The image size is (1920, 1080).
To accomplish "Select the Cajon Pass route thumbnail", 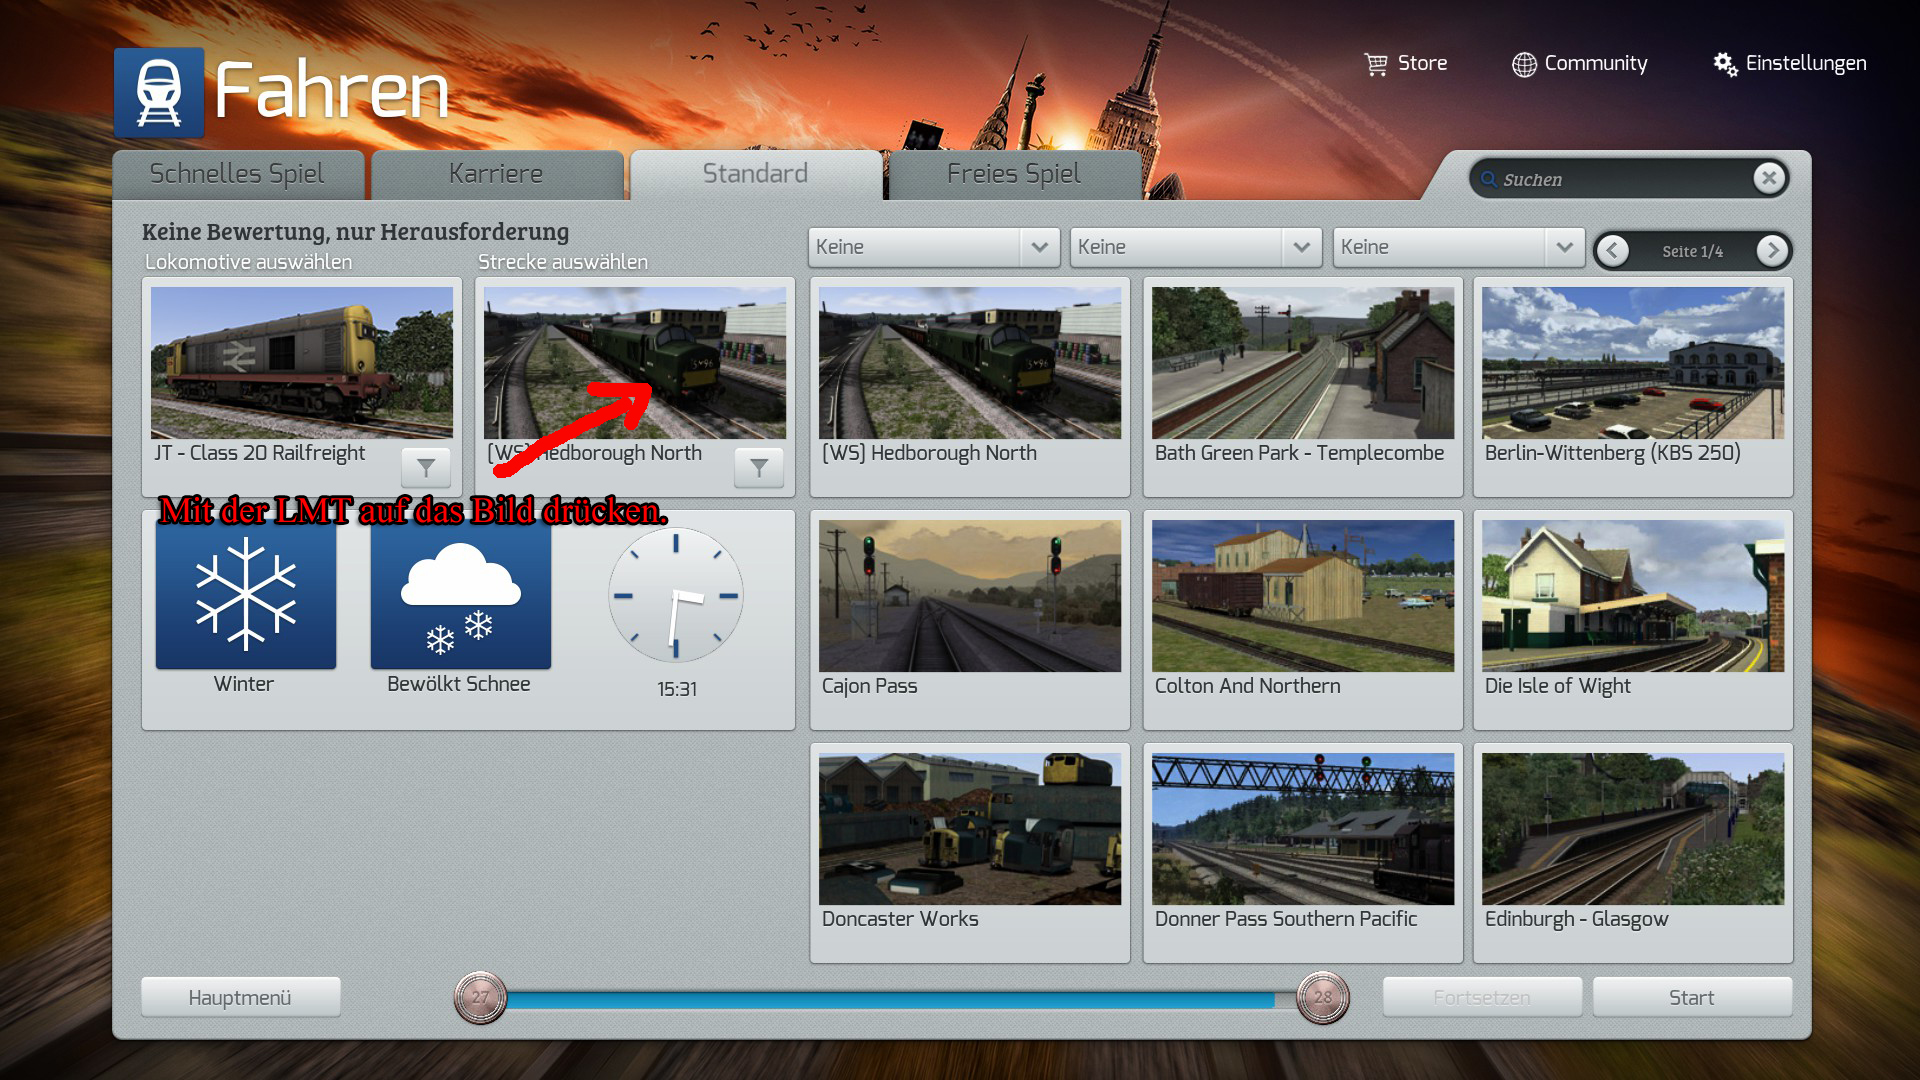I will point(969,596).
